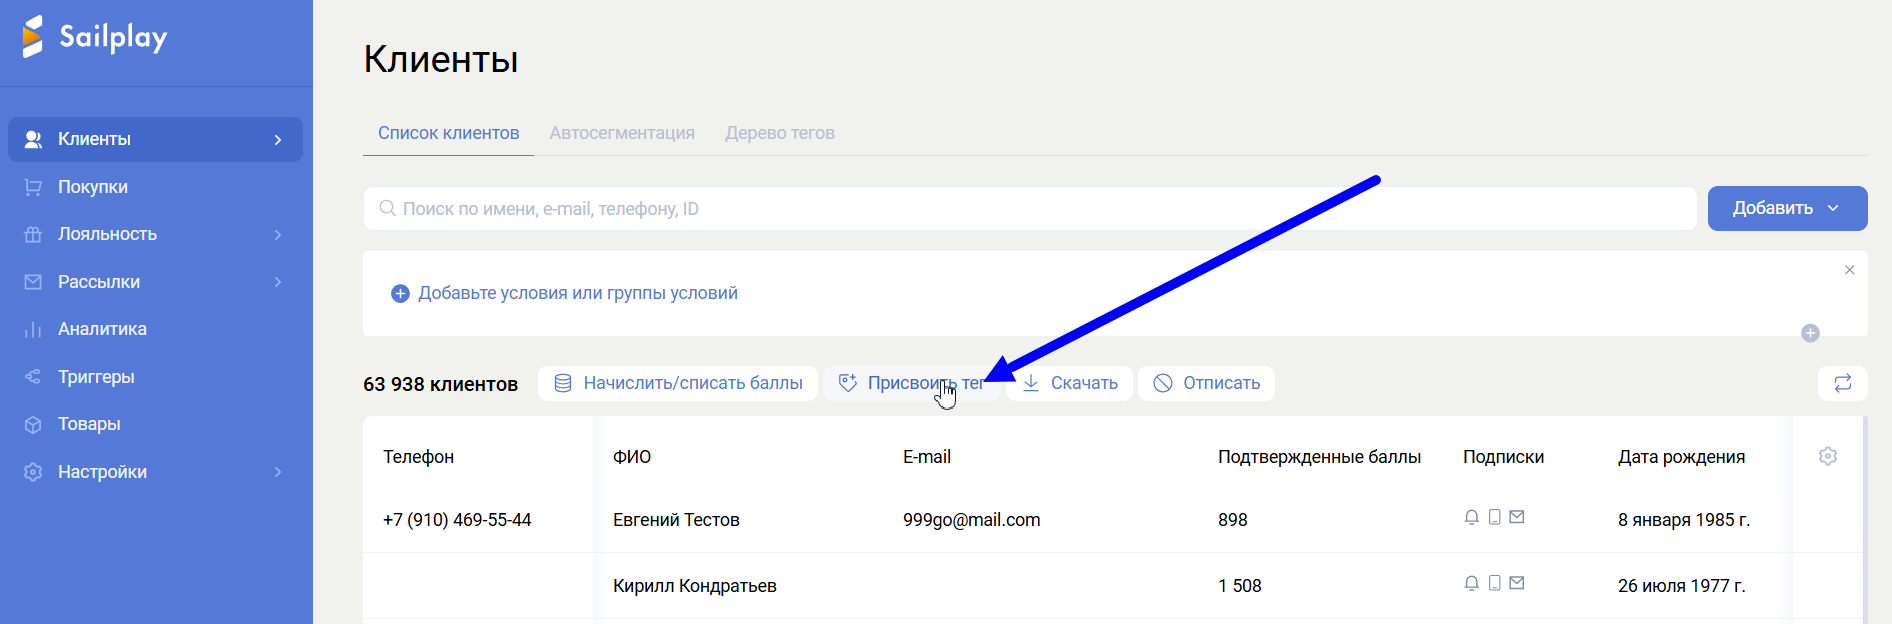Click the gray plus circle icon
The height and width of the screenshot is (624, 1892).
tap(1810, 333)
